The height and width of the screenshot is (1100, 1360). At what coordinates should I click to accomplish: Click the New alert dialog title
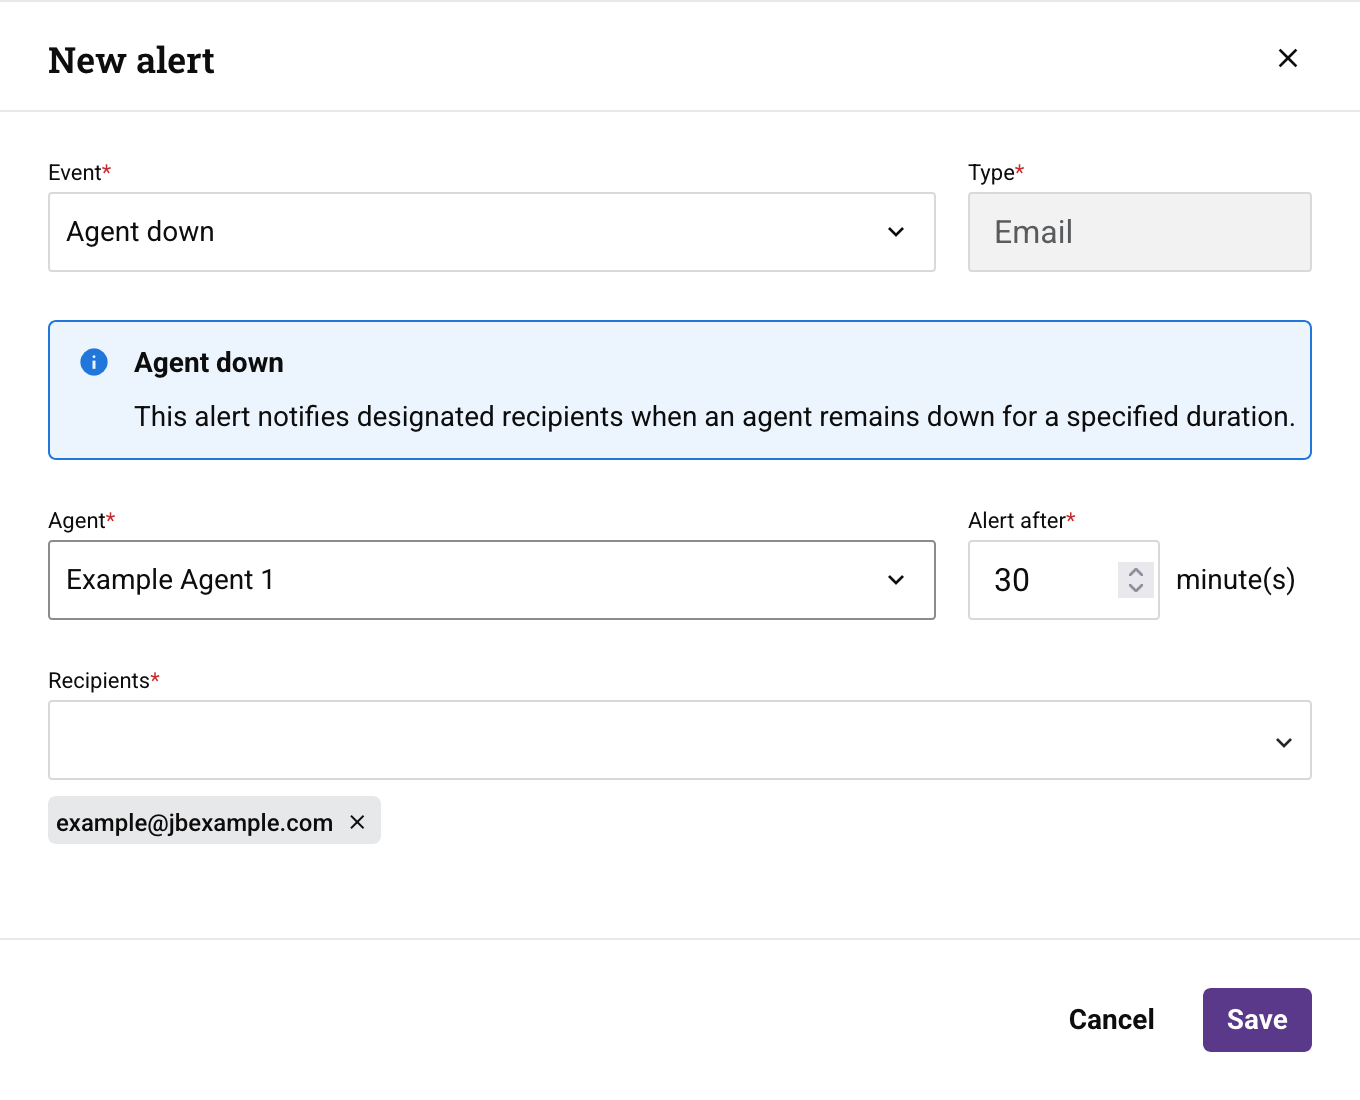131,60
